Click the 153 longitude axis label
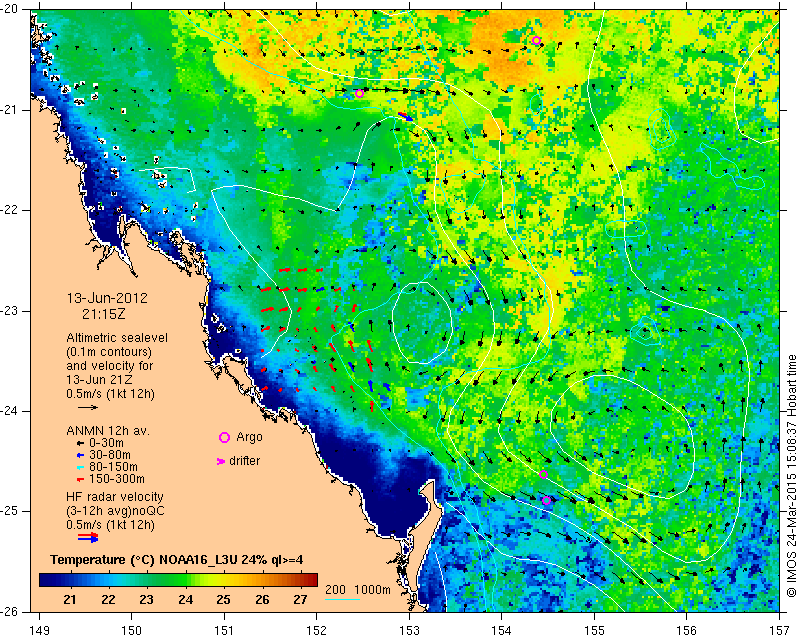Image resolution: width=800 pixels, height=640 pixels. 410,630
